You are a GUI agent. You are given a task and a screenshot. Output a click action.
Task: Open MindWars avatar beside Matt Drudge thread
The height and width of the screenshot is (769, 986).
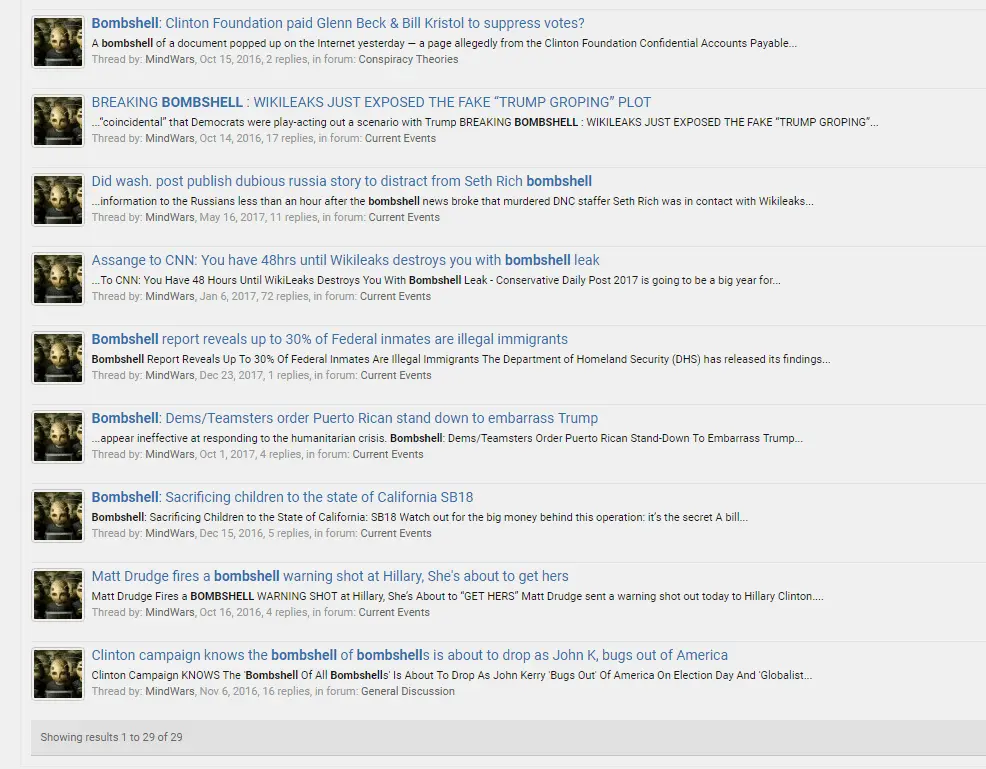[x=58, y=595]
